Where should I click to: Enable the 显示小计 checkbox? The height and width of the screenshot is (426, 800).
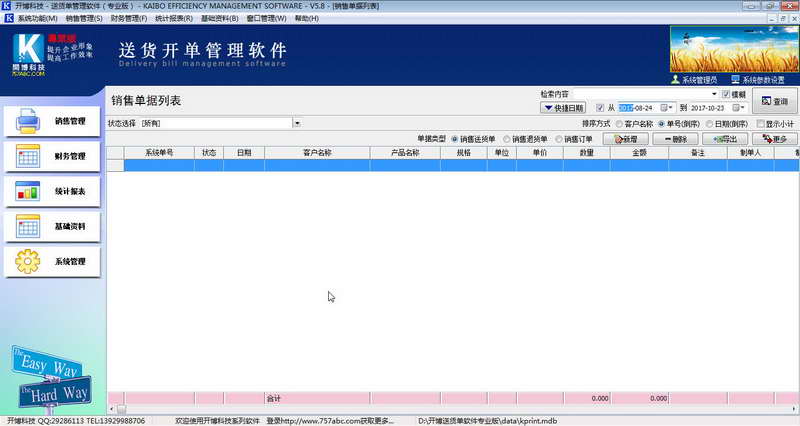760,123
